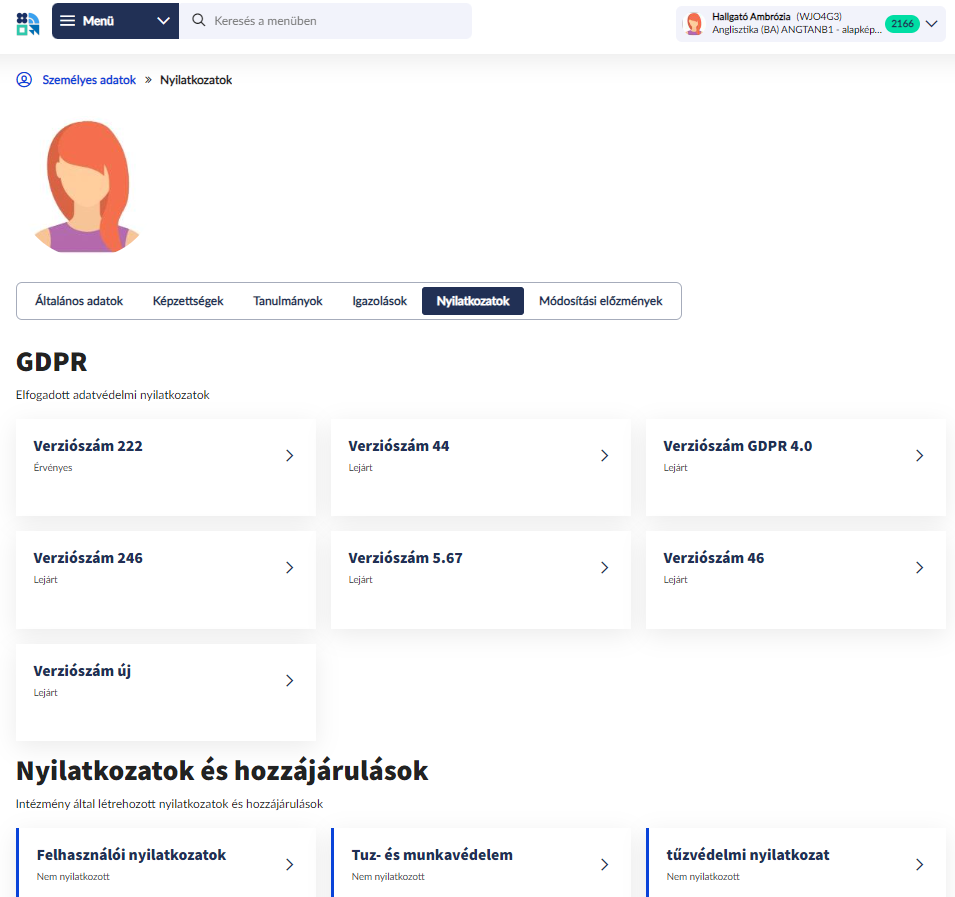The image size is (955, 897).
Task: Click the Személyes adatok breadcrumb icon
Action: point(24,80)
